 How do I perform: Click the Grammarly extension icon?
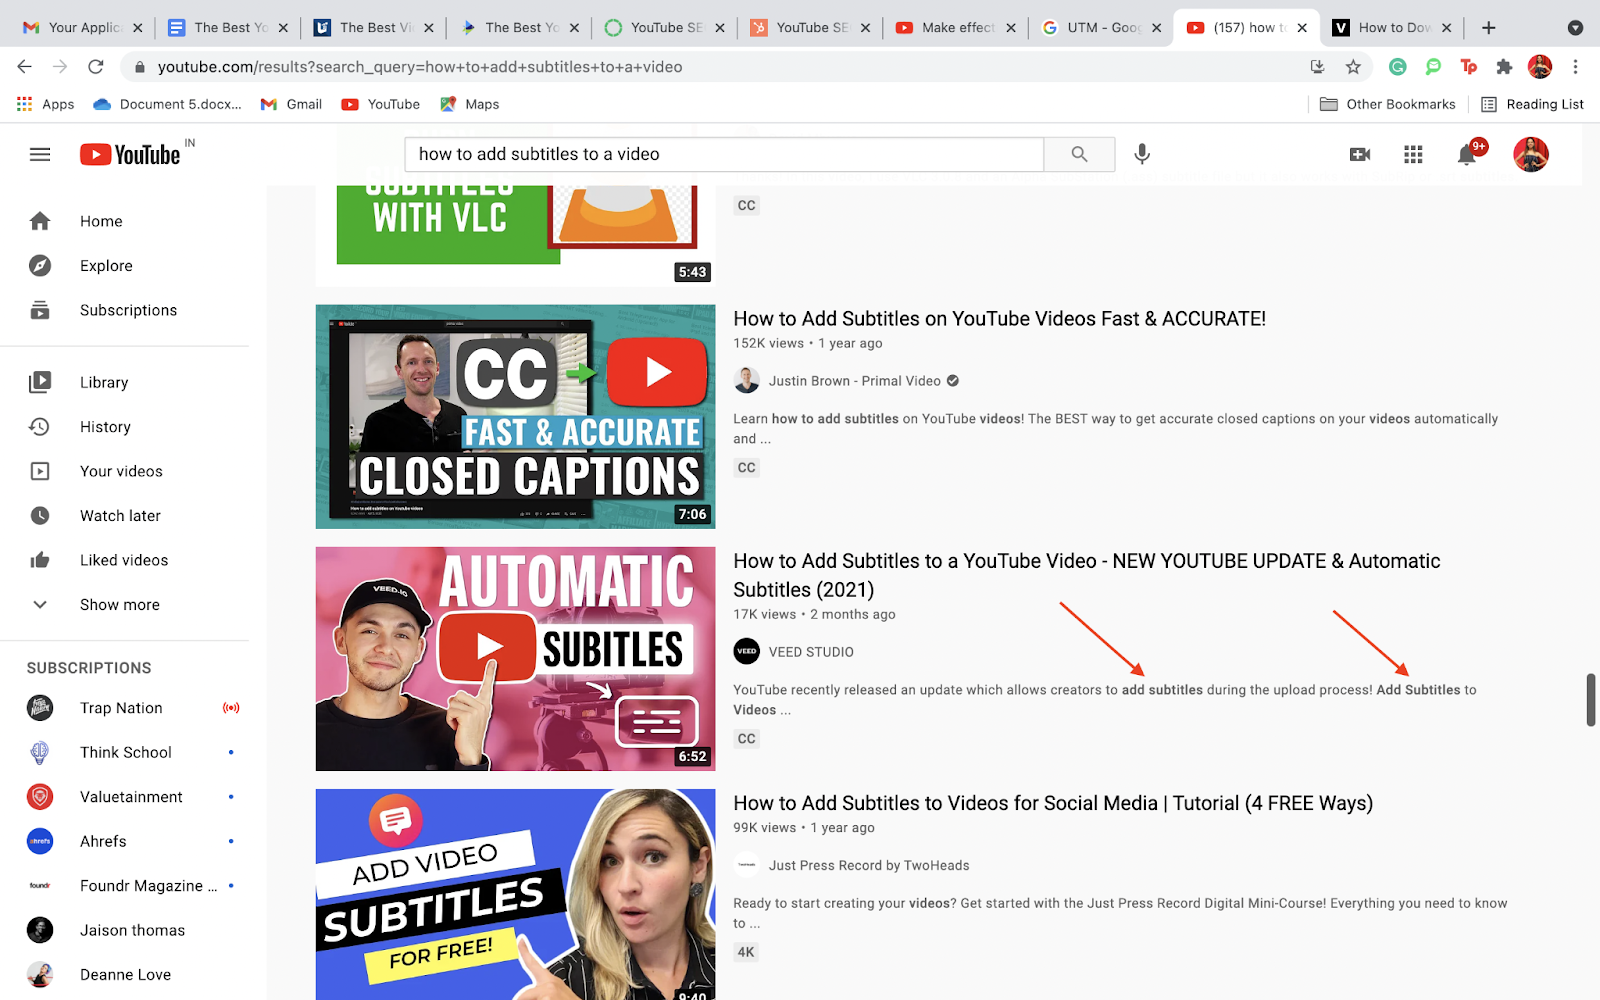[1398, 67]
